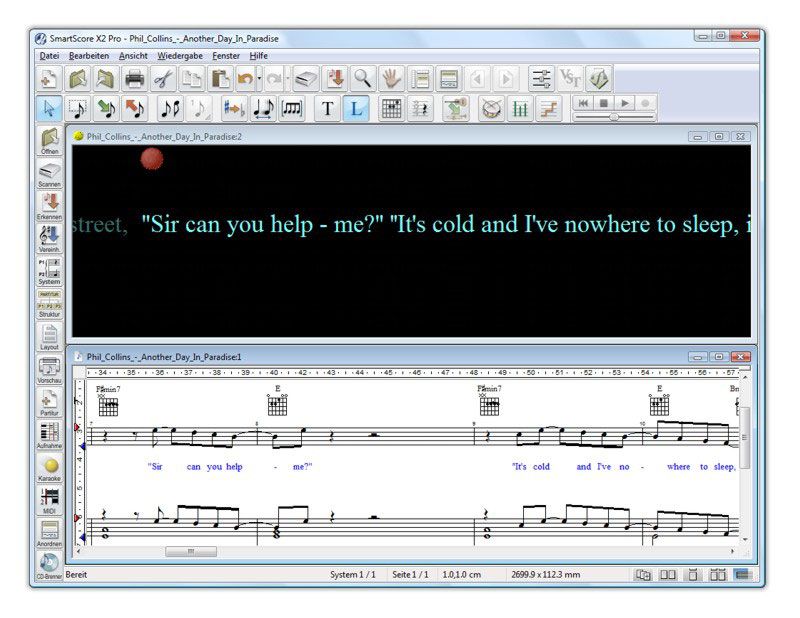
Task: Click the drum icon in toolbar
Action: click(x=491, y=108)
